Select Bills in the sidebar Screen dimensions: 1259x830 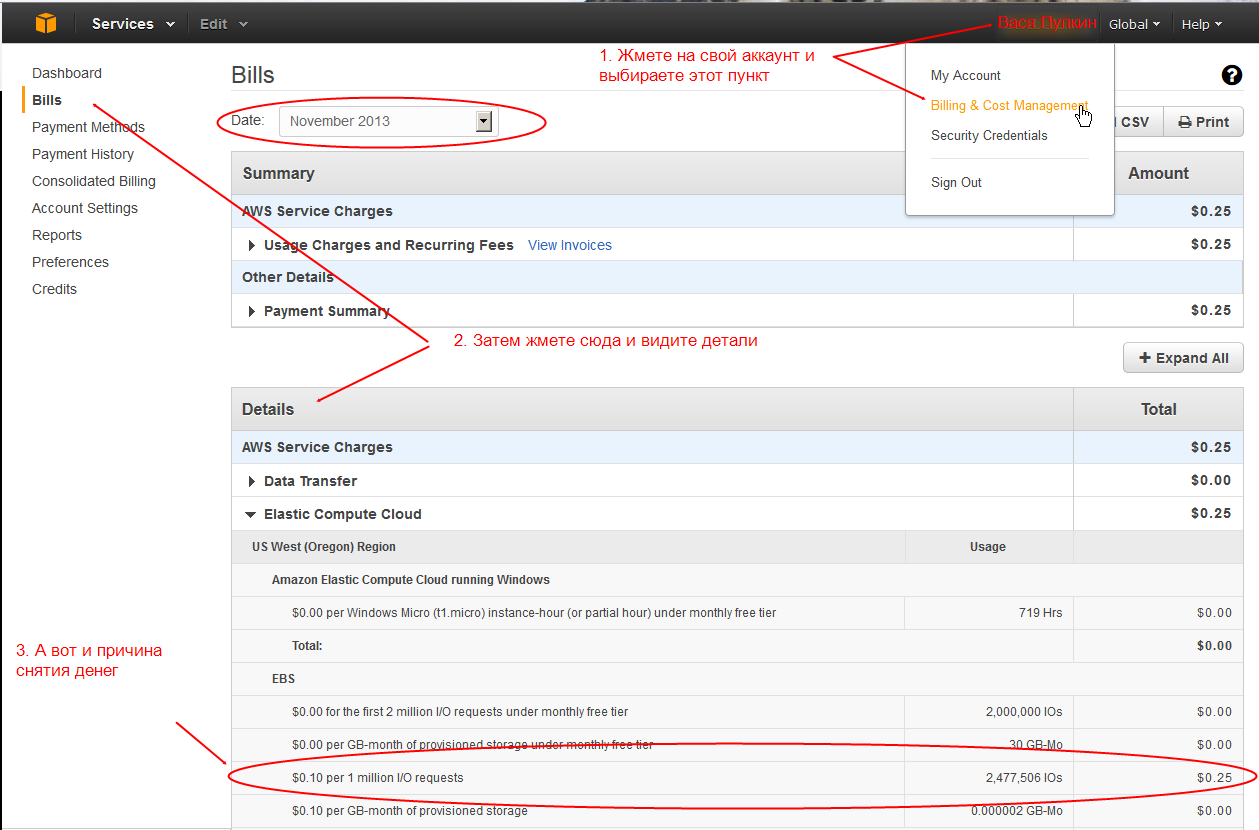pos(47,100)
